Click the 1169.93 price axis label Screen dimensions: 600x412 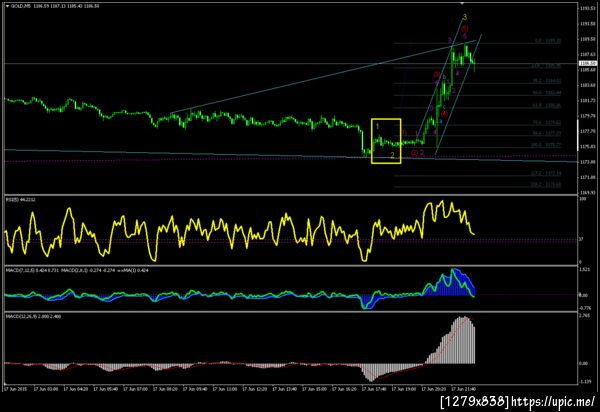click(x=587, y=192)
